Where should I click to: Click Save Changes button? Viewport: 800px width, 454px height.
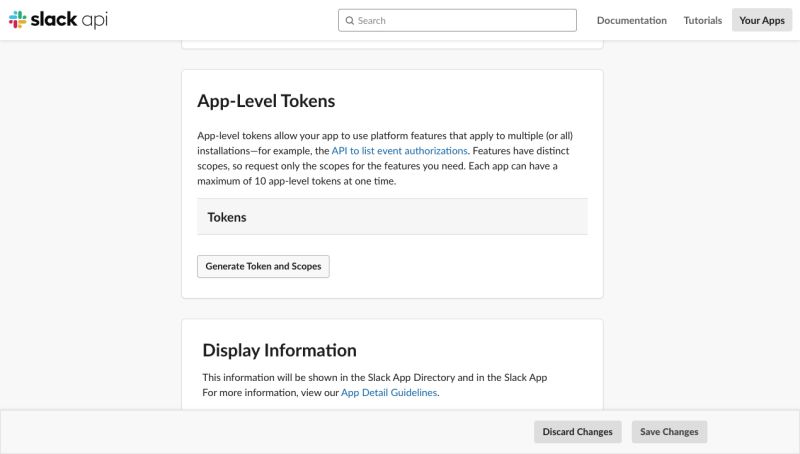click(x=669, y=432)
